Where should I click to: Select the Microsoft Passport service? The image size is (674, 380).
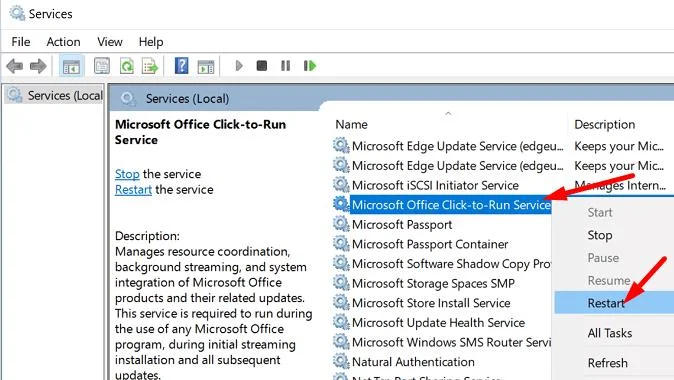tap(401, 224)
